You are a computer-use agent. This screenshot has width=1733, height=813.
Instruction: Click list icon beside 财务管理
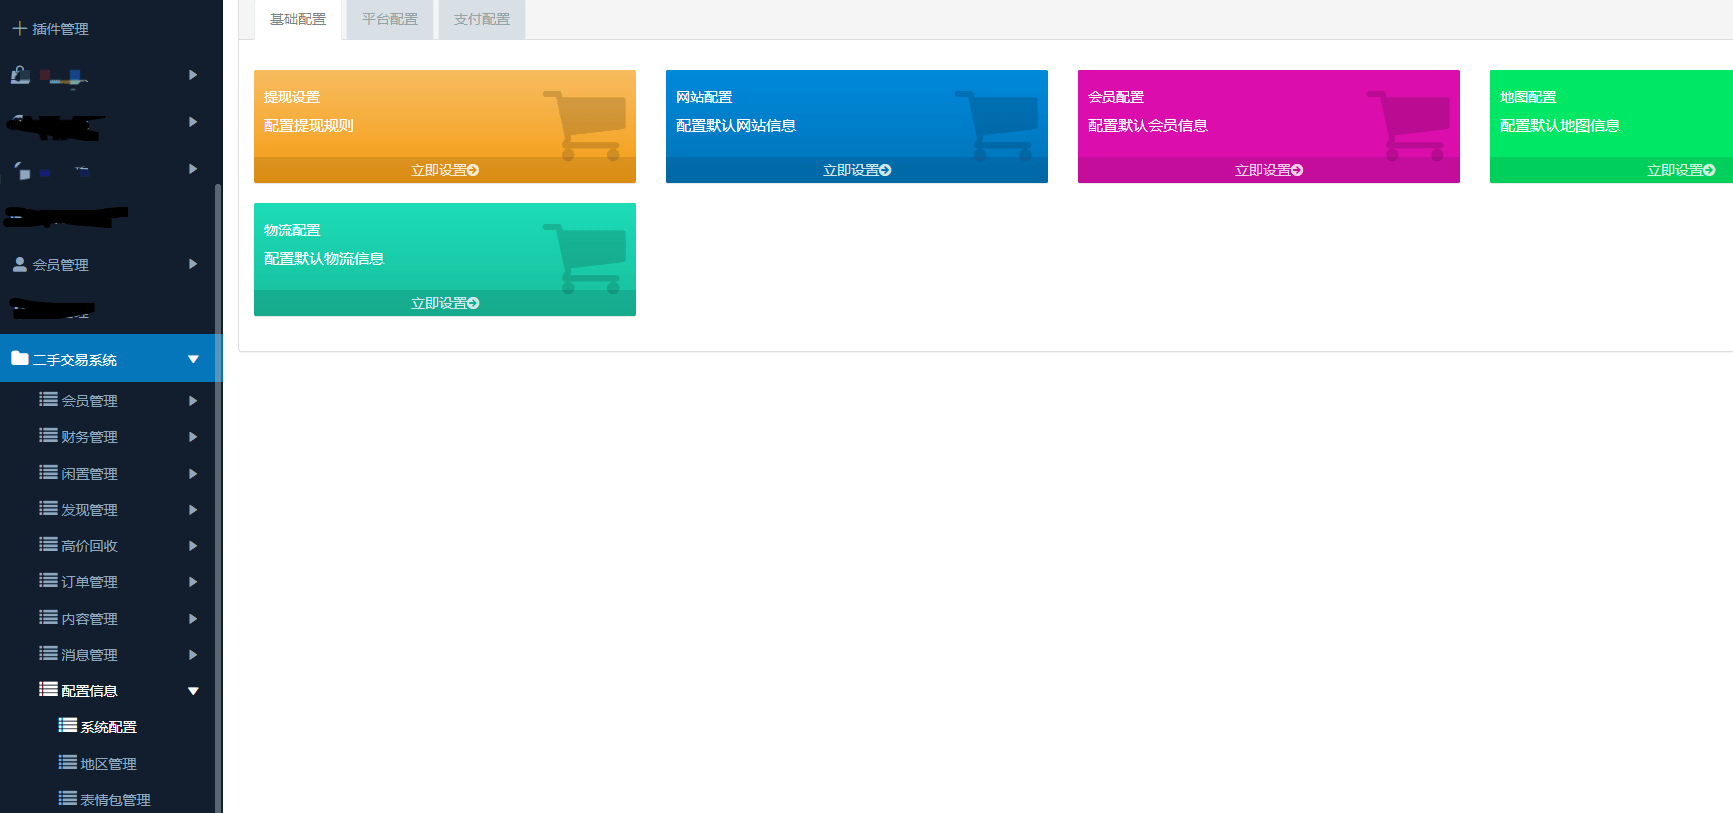coord(48,436)
